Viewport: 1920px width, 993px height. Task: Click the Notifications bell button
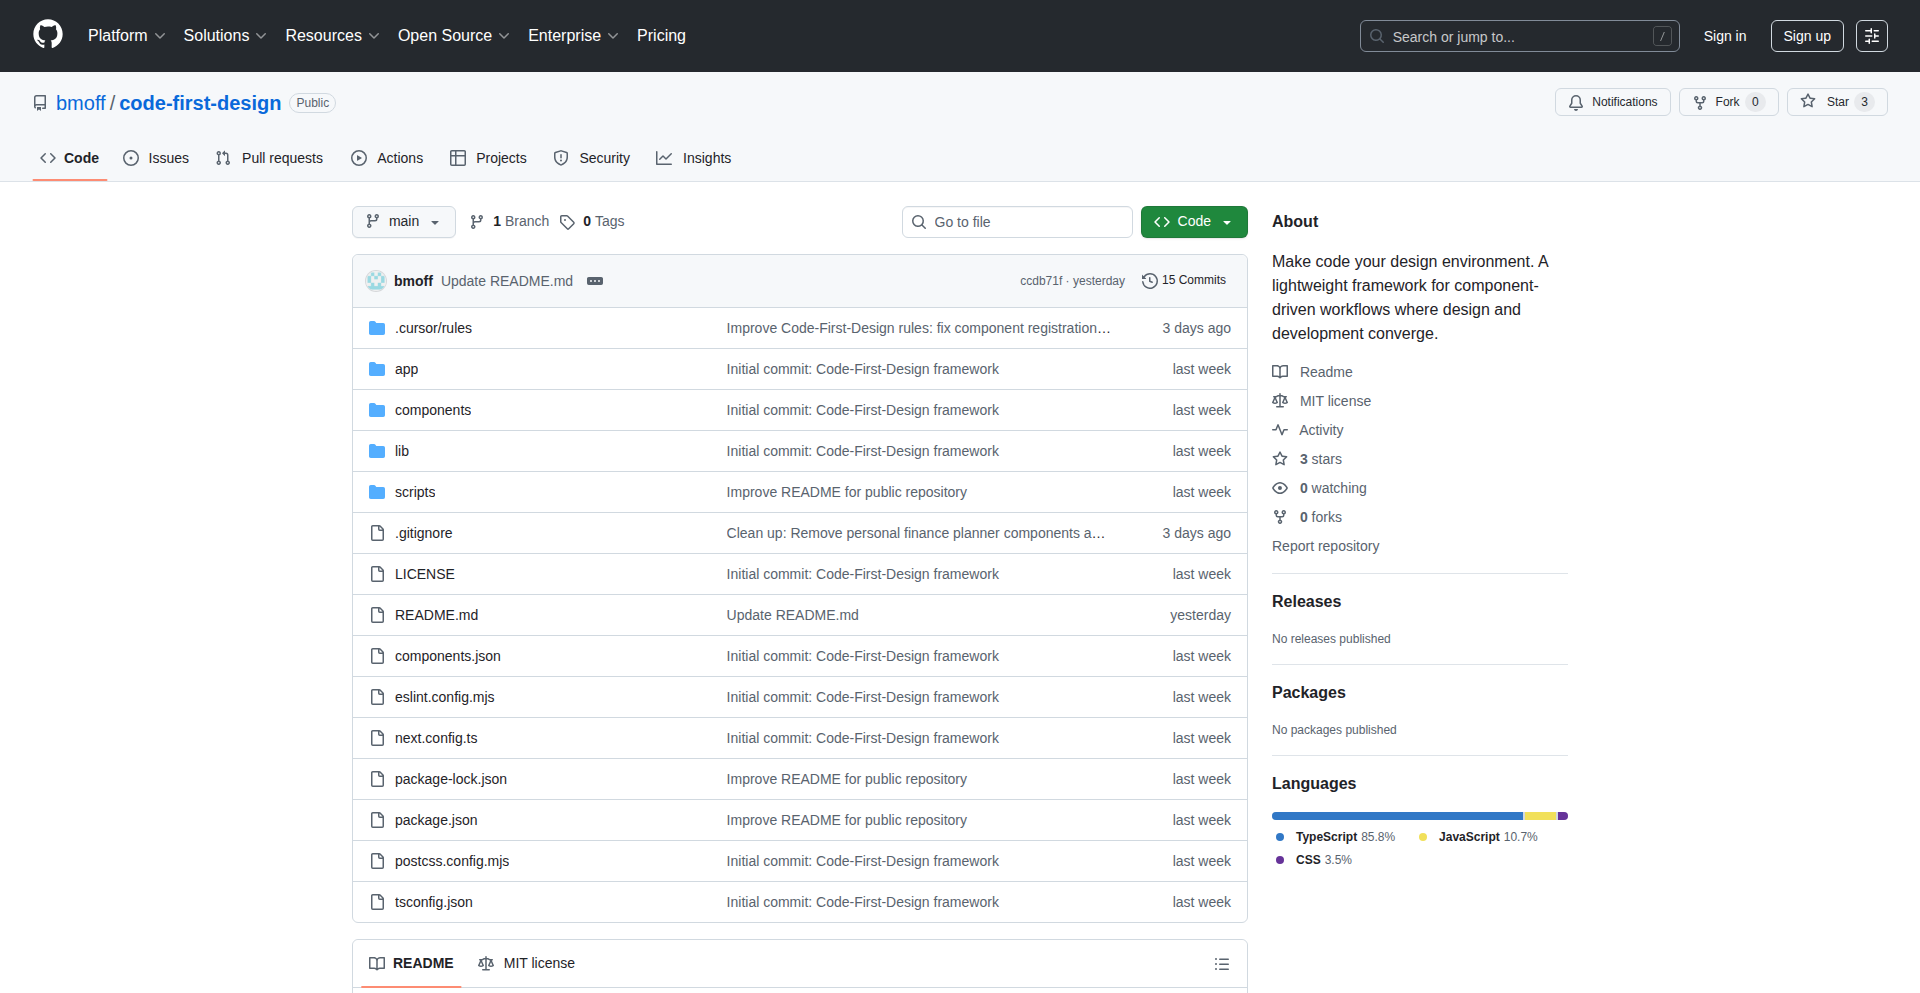(1612, 101)
